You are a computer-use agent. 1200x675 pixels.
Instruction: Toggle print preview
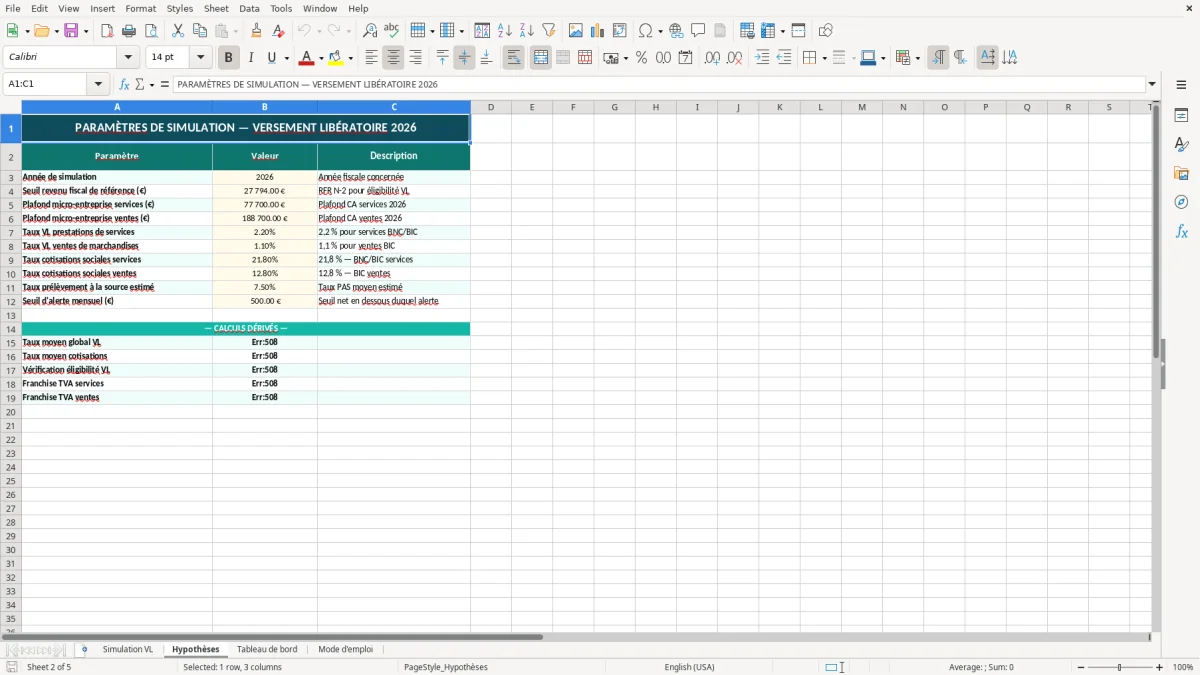tap(150, 31)
